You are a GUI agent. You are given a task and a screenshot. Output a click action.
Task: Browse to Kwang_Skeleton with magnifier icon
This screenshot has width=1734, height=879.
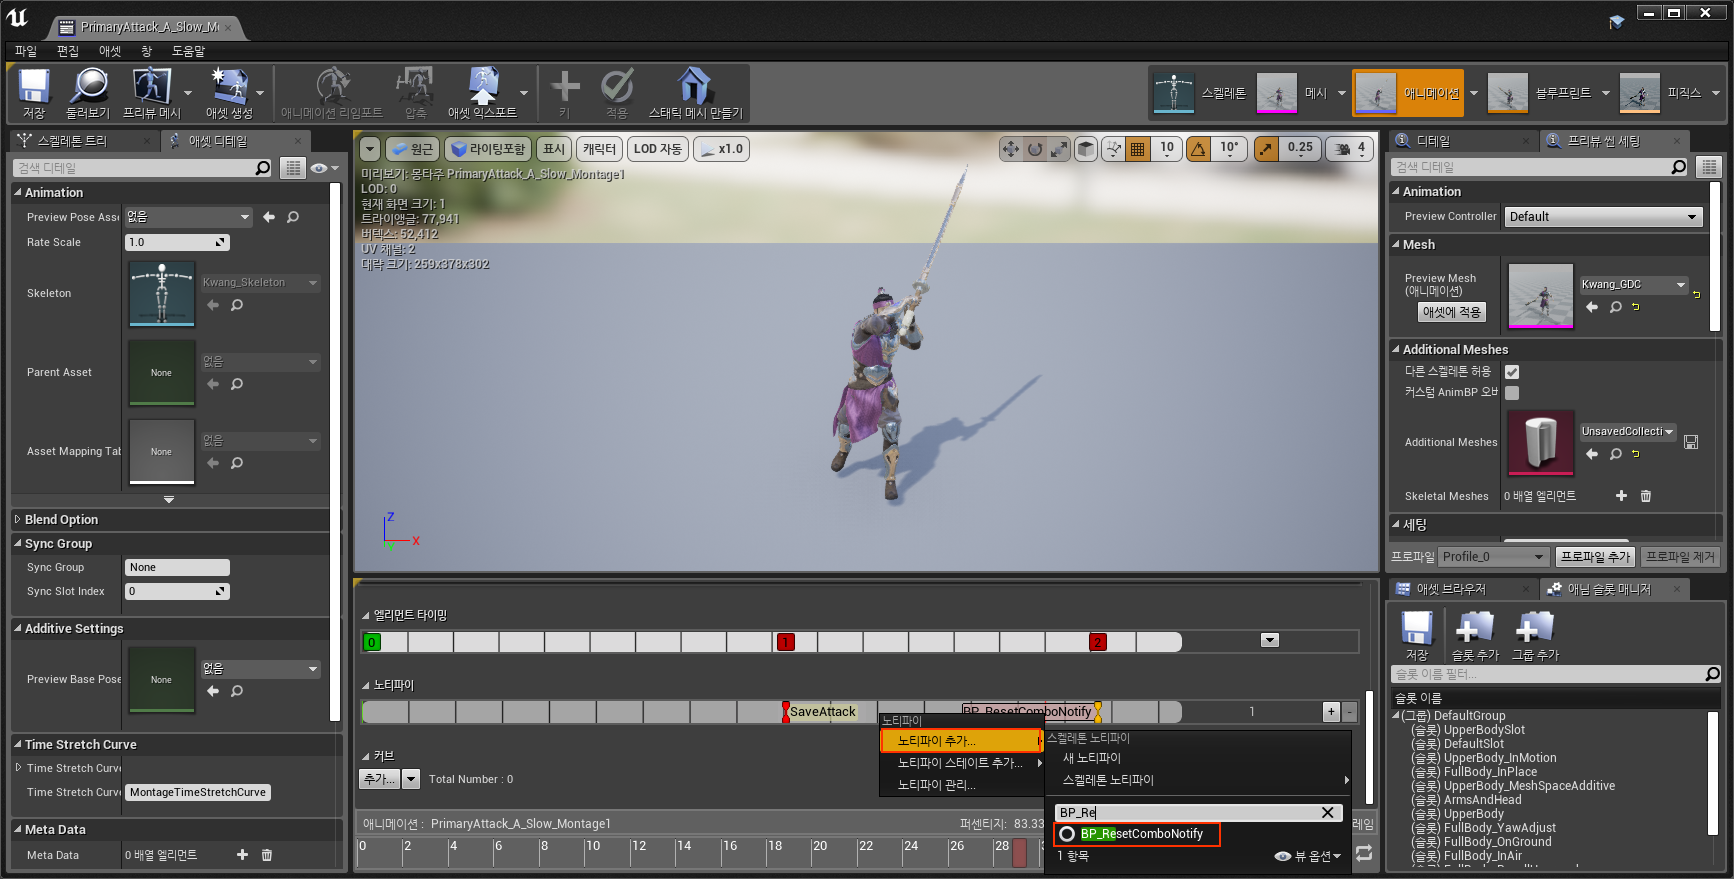coord(237,305)
